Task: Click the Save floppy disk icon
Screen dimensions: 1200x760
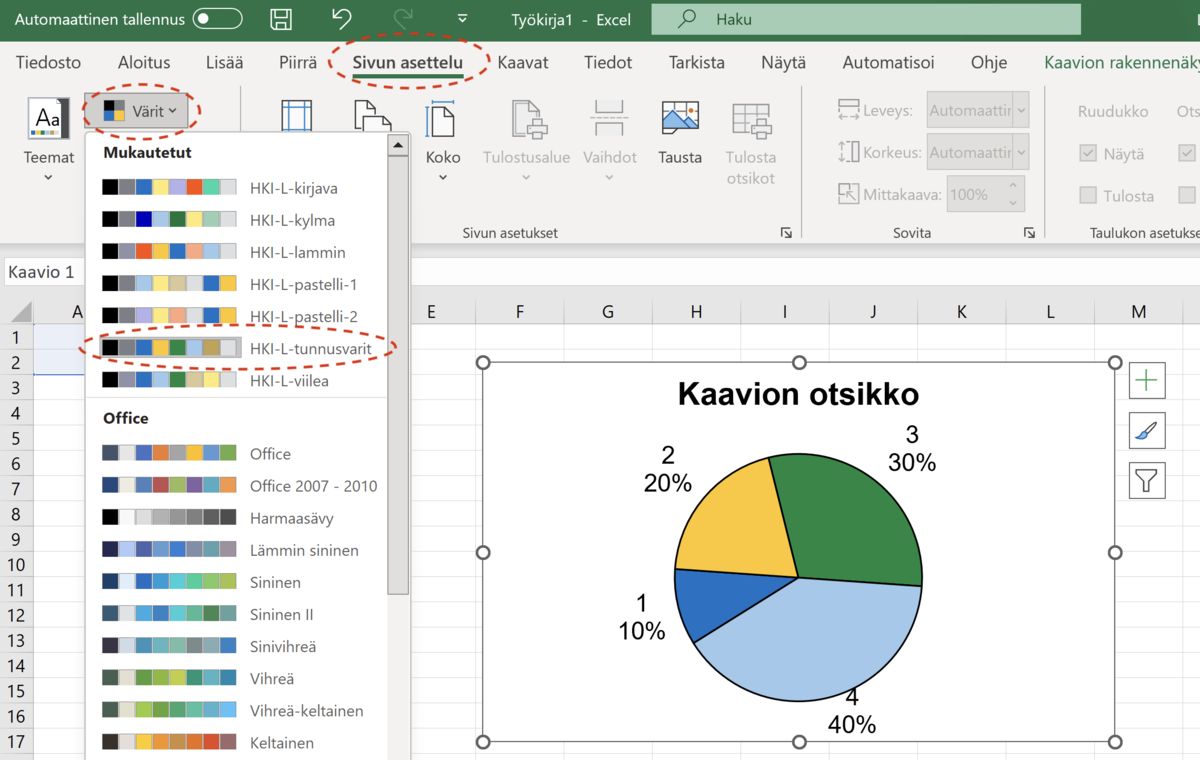Action: click(282, 19)
